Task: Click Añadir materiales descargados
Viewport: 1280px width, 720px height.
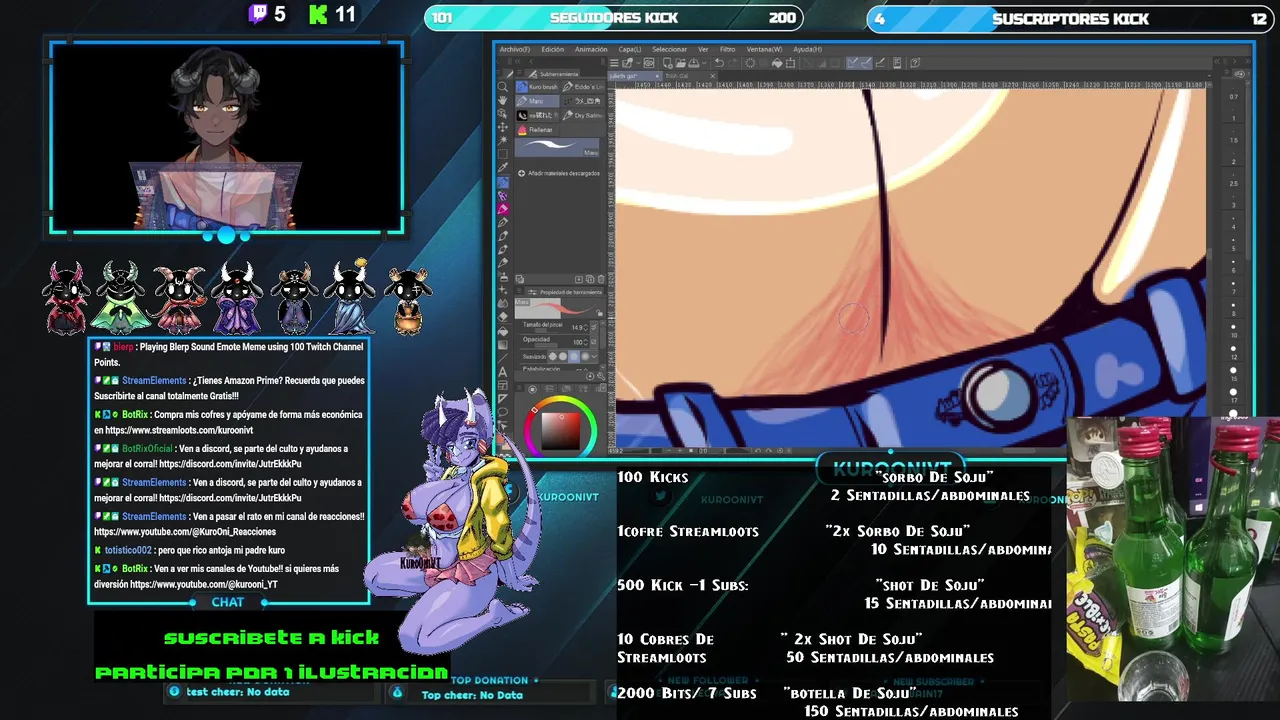Action: pos(558,173)
